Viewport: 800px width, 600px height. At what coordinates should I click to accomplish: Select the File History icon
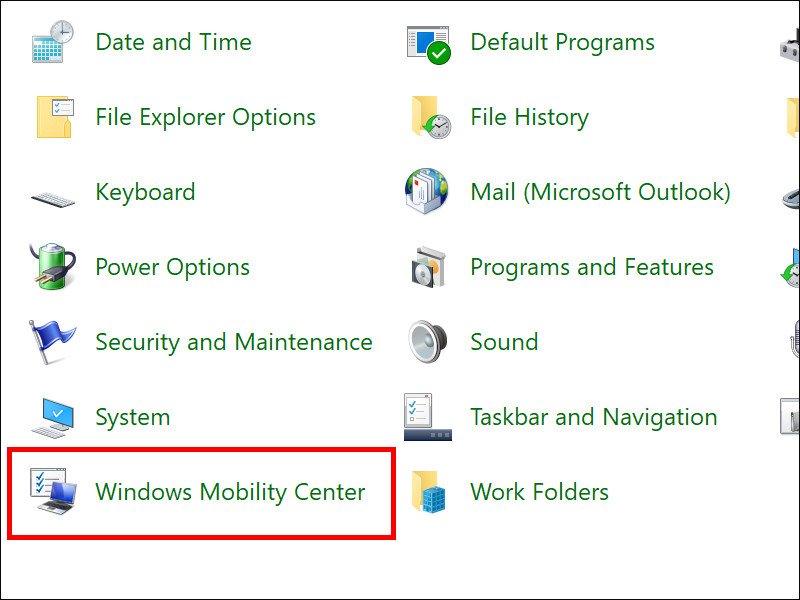(x=427, y=117)
